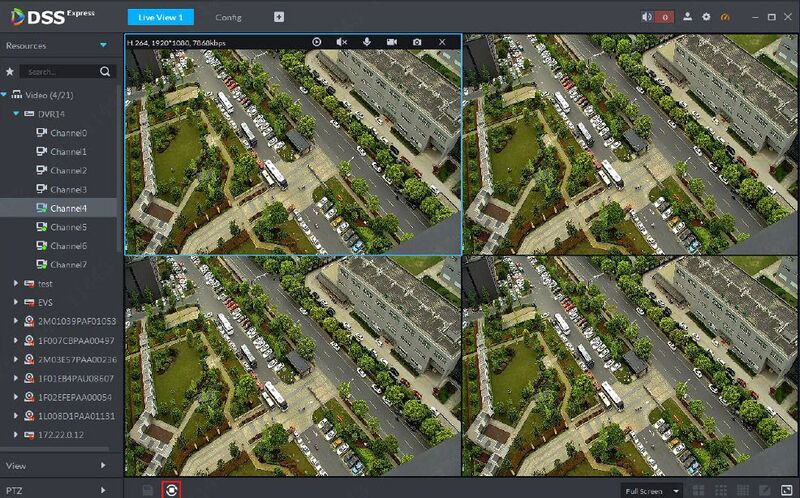The image size is (800, 498).
Task: Select the bottom-left video pane
Action: (293, 366)
